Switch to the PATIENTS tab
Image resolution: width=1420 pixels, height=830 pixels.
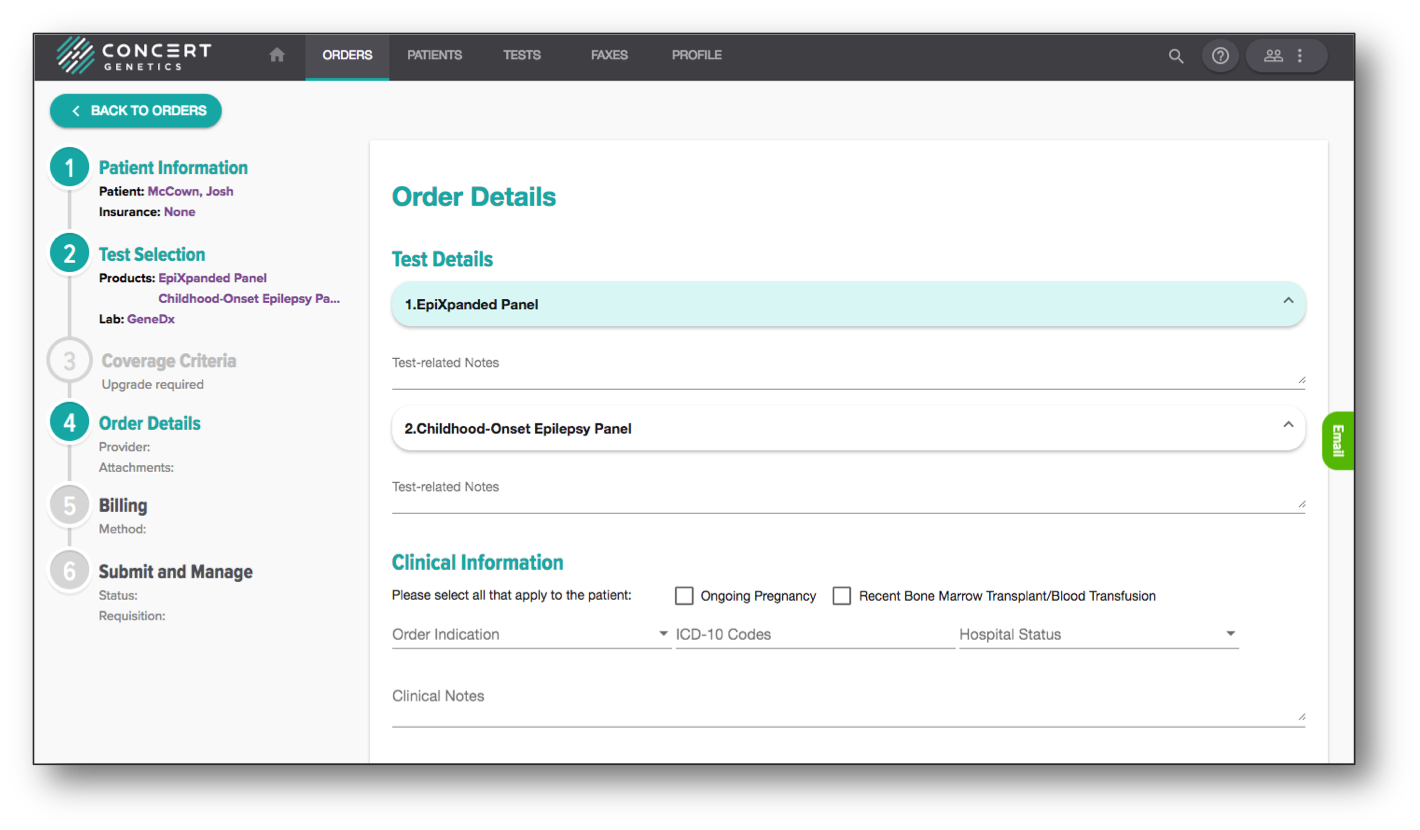click(x=435, y=56)
